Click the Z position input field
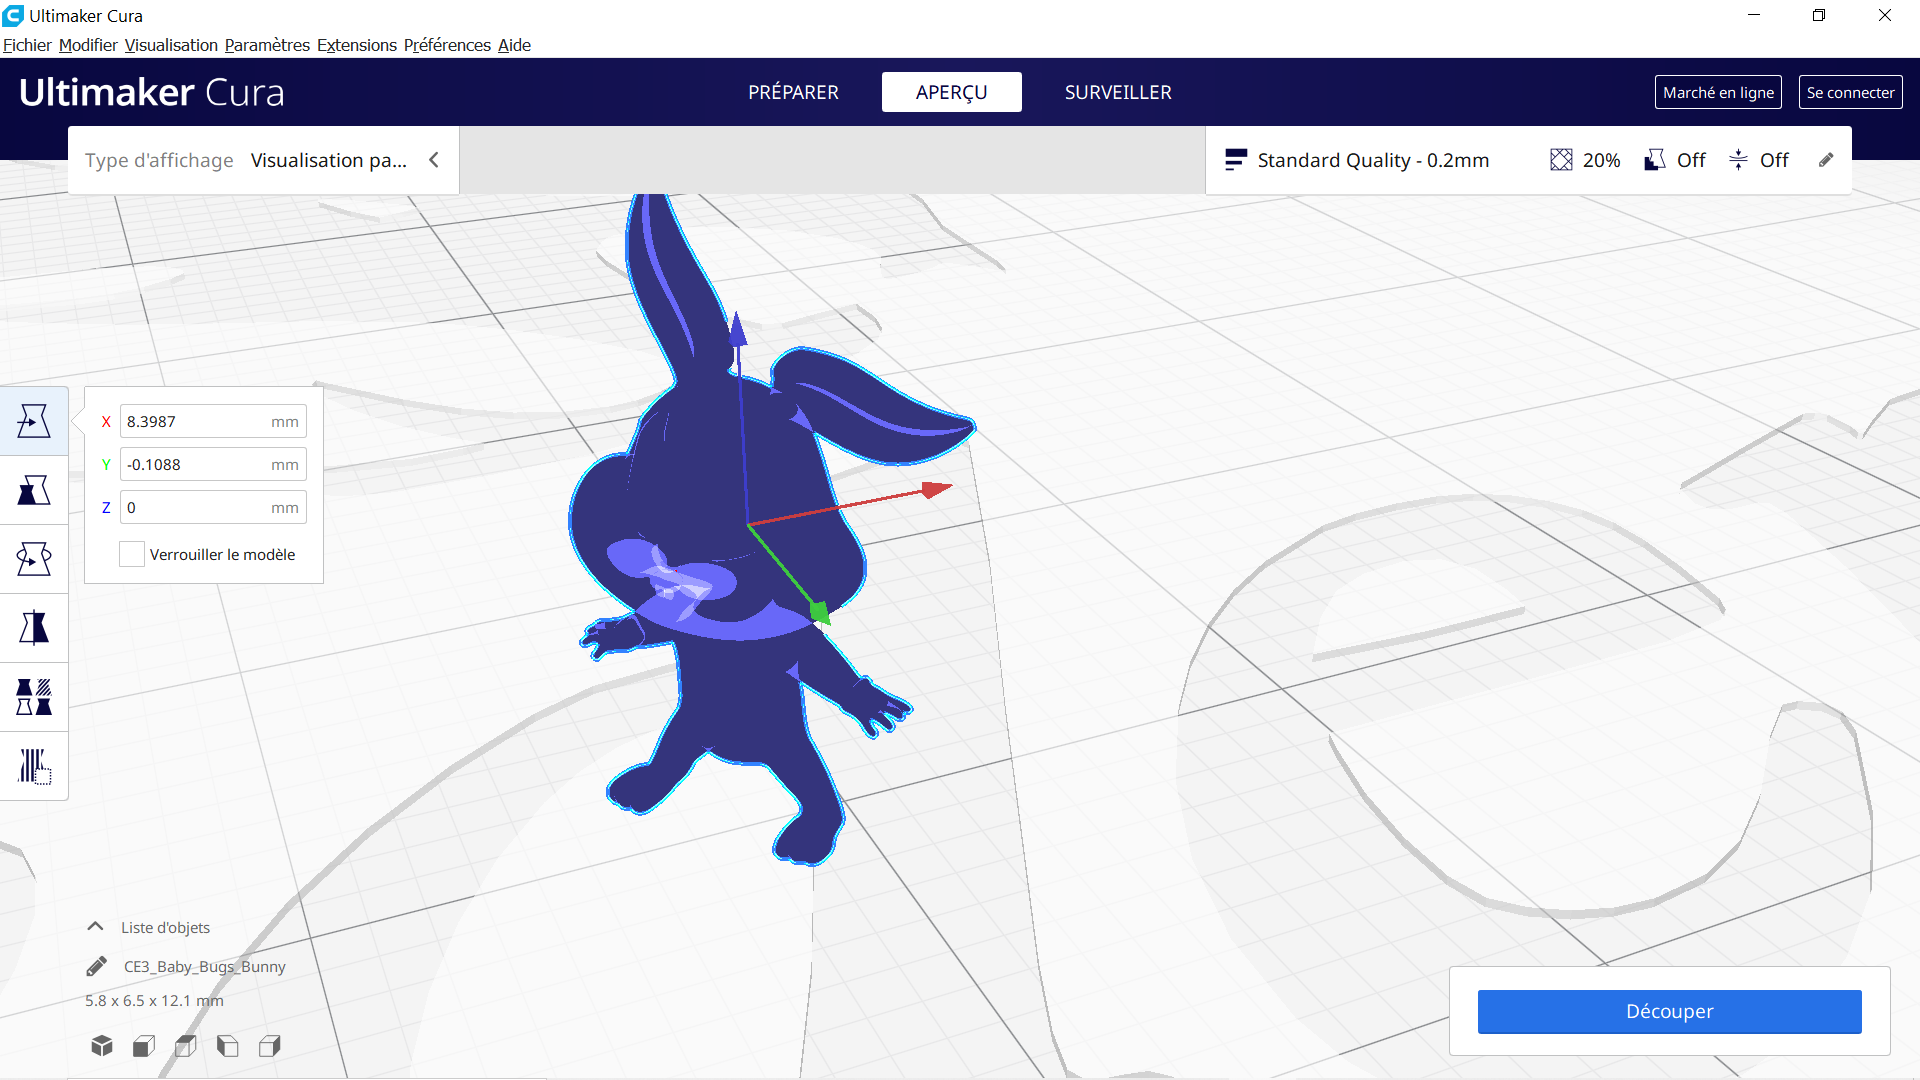 (x=213, y=507)
